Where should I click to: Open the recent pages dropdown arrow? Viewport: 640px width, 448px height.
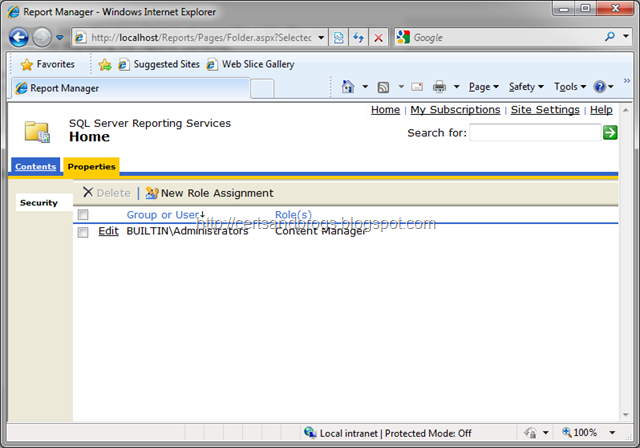pos(60,38)
